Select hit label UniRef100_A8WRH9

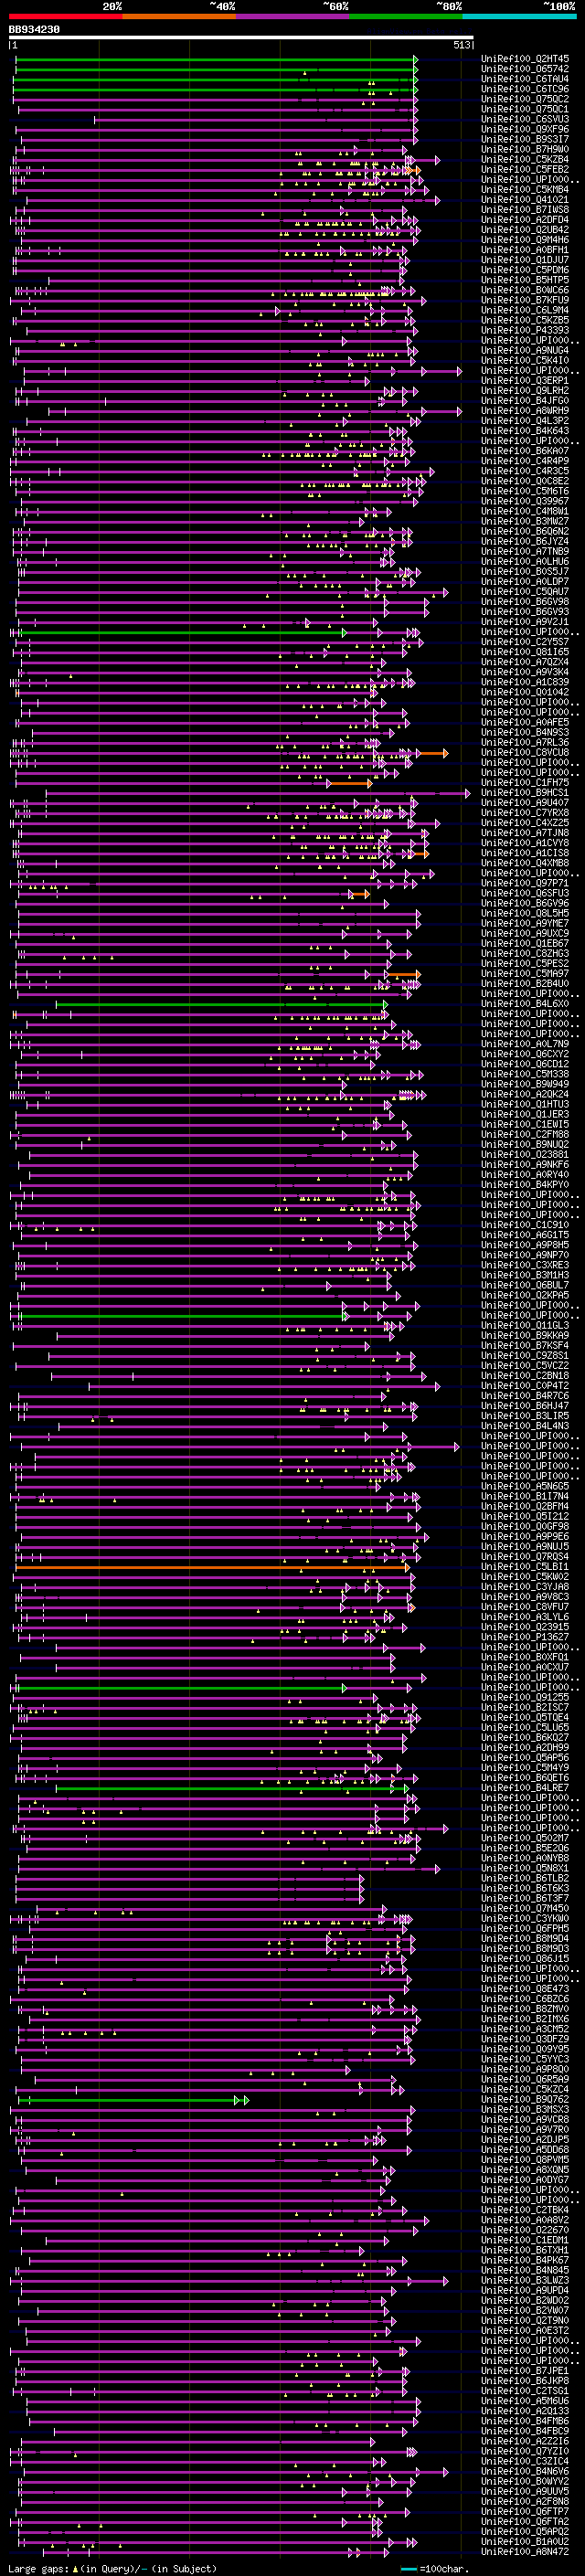click(525, 411)
